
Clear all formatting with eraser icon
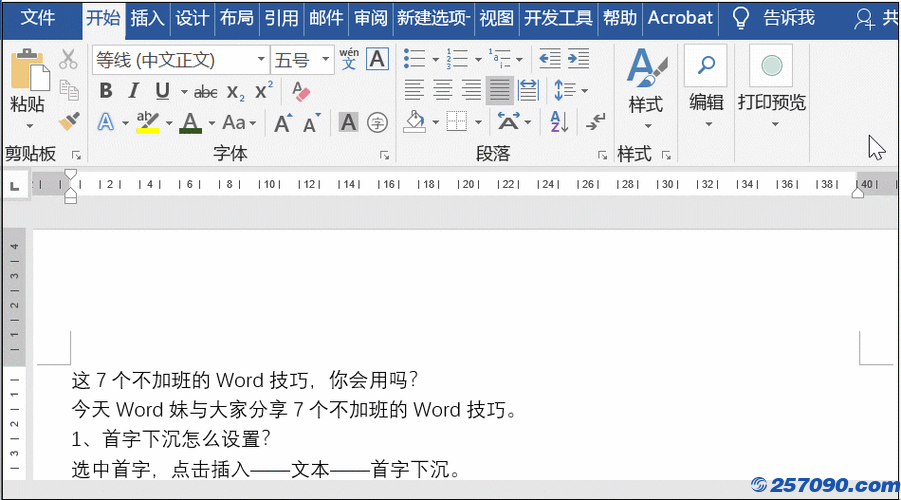300,91
